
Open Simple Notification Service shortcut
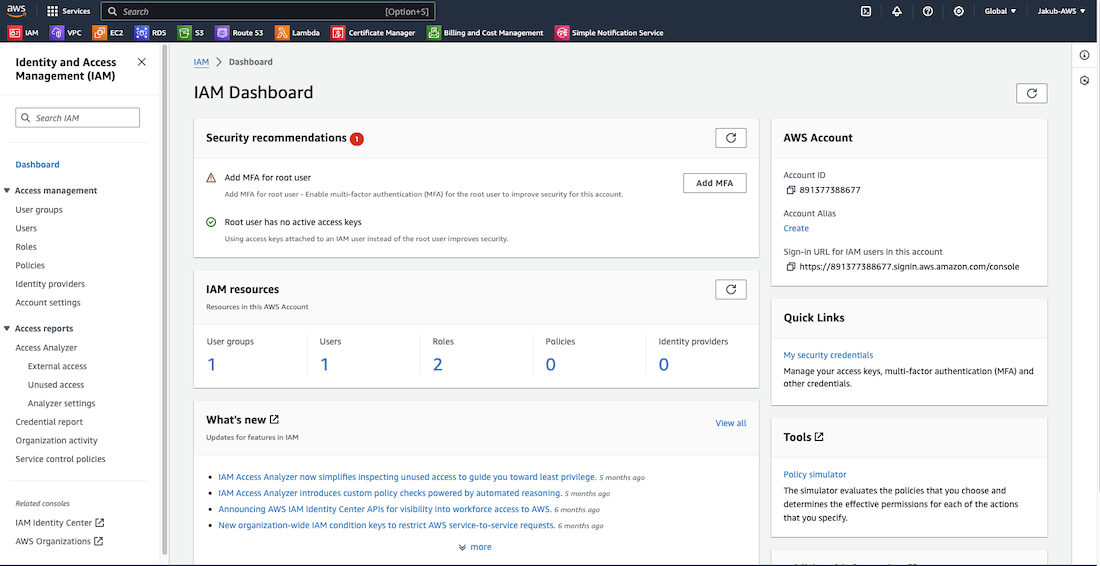coord(609,33)
